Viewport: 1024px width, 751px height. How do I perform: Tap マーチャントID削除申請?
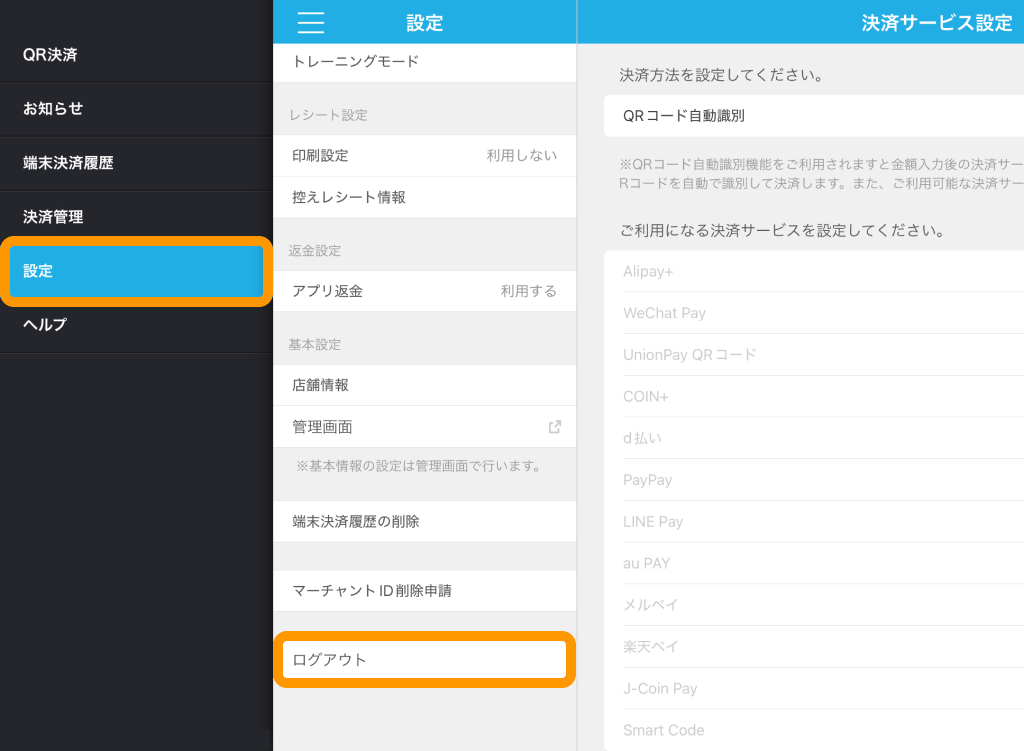424,591
